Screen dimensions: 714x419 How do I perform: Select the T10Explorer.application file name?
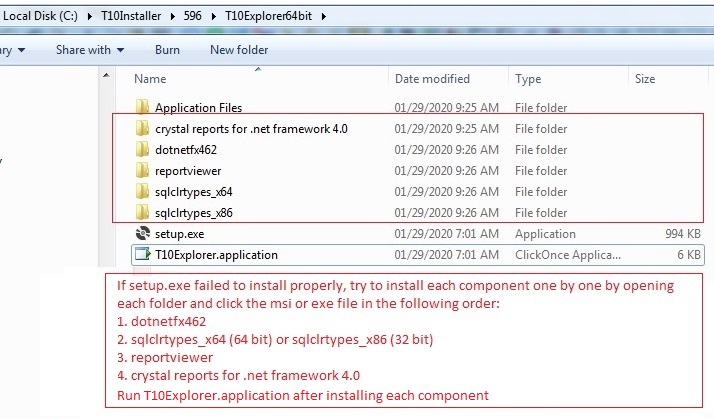[216, 255]
